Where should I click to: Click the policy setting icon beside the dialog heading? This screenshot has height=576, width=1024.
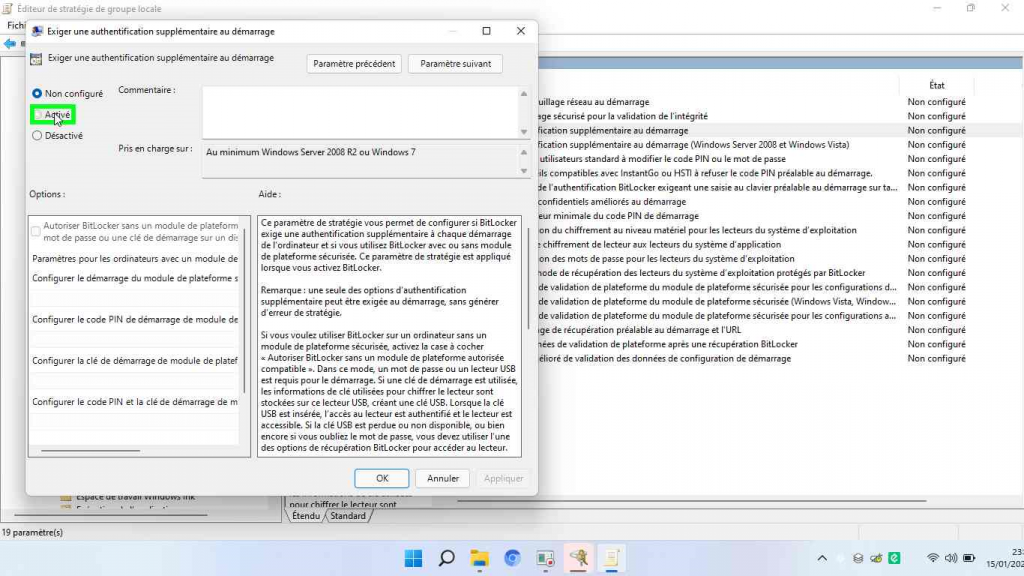[37, 59]
